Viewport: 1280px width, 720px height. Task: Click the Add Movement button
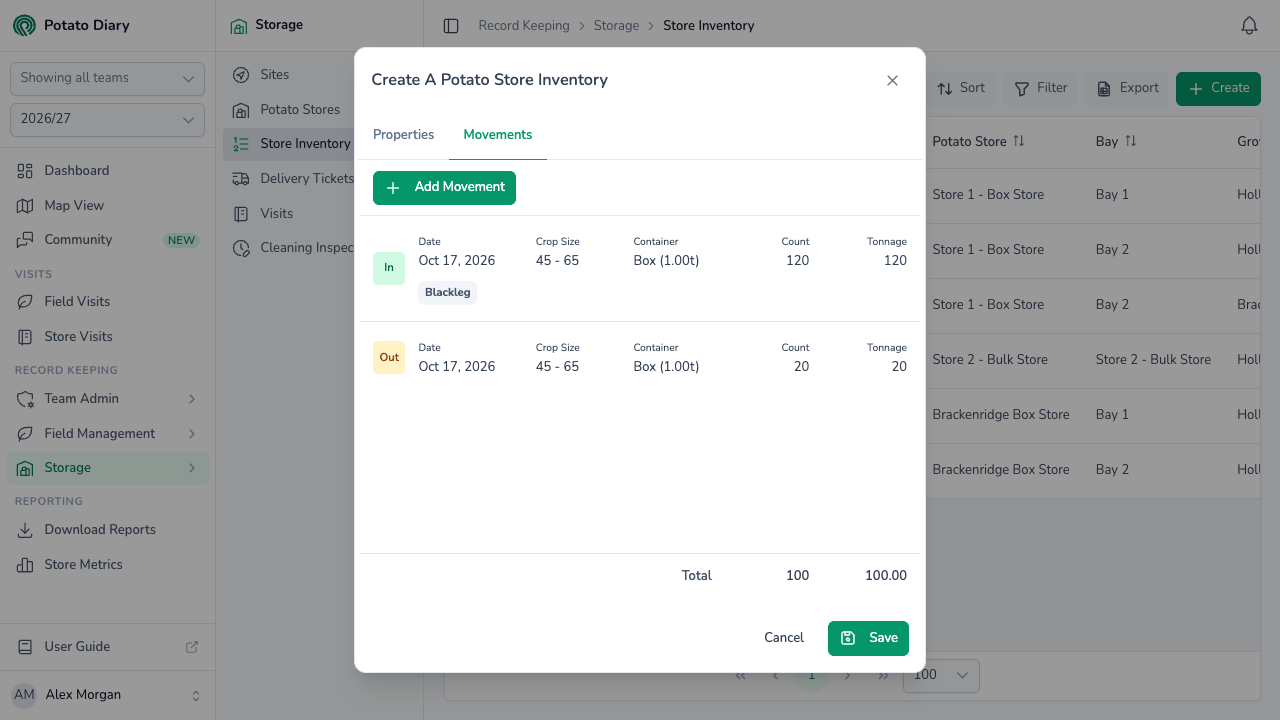point(444,188)
